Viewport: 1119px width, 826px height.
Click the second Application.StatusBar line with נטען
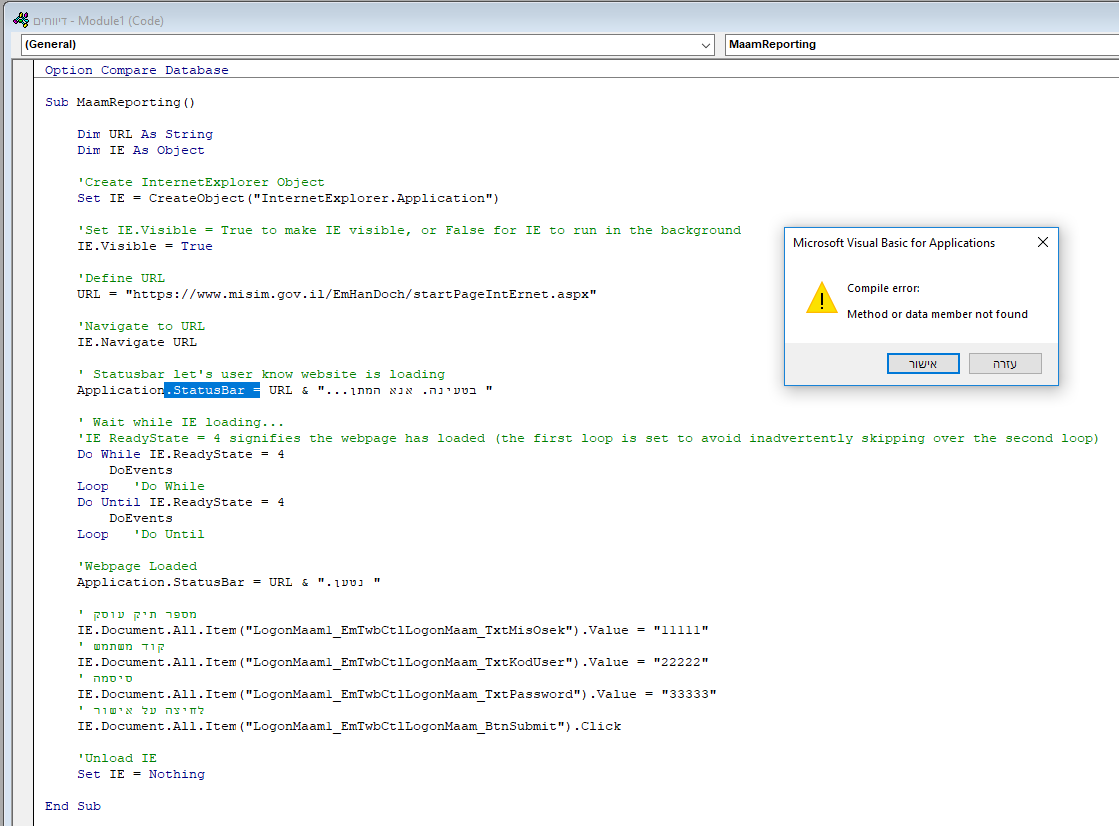pyautogui.click(x=228, y=583)
